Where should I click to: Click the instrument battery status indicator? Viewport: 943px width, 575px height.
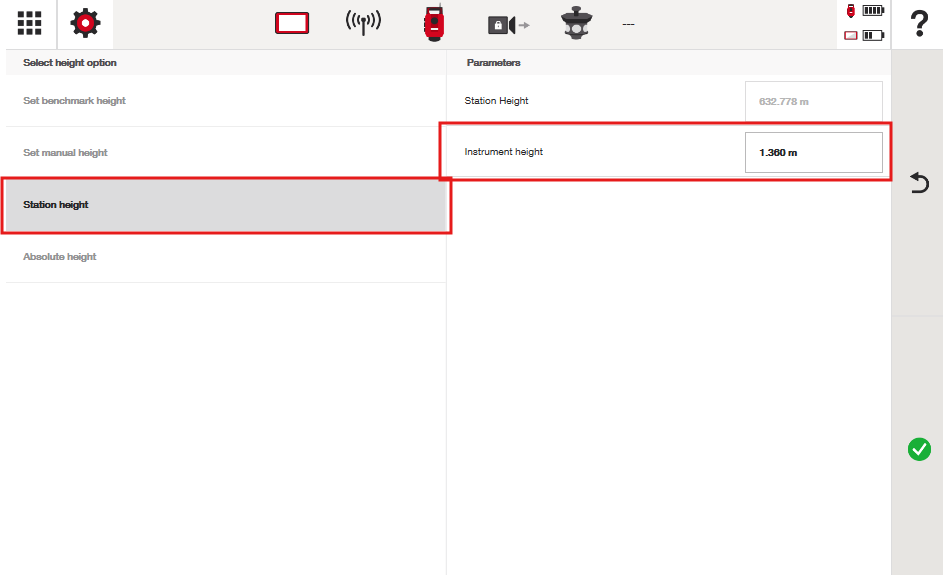coord(865,11)
